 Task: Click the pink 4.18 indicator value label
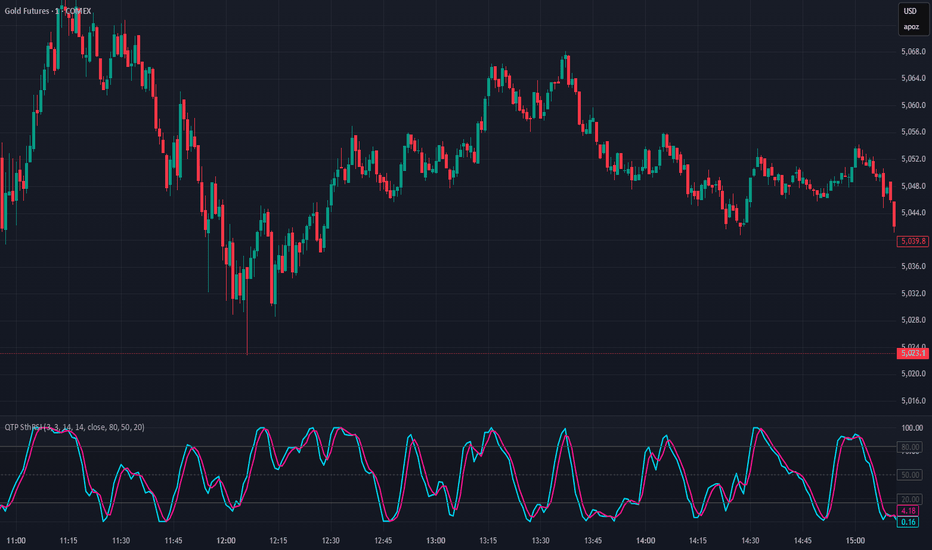point(908,511)
